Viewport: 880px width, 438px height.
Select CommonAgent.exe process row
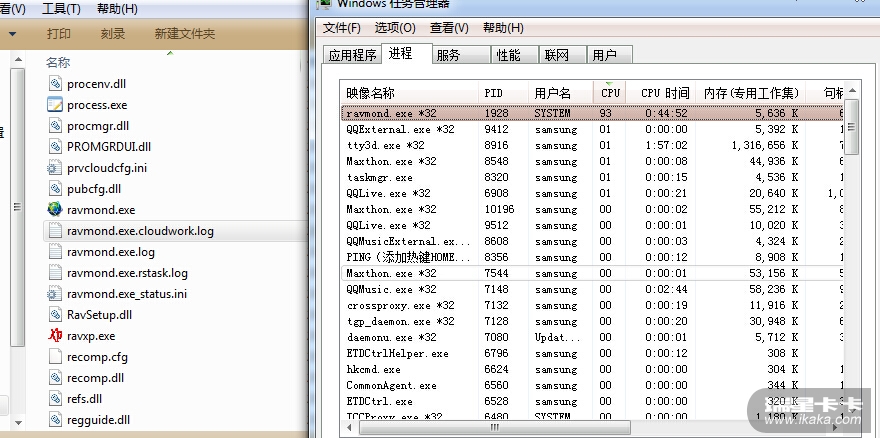[592, 385]
